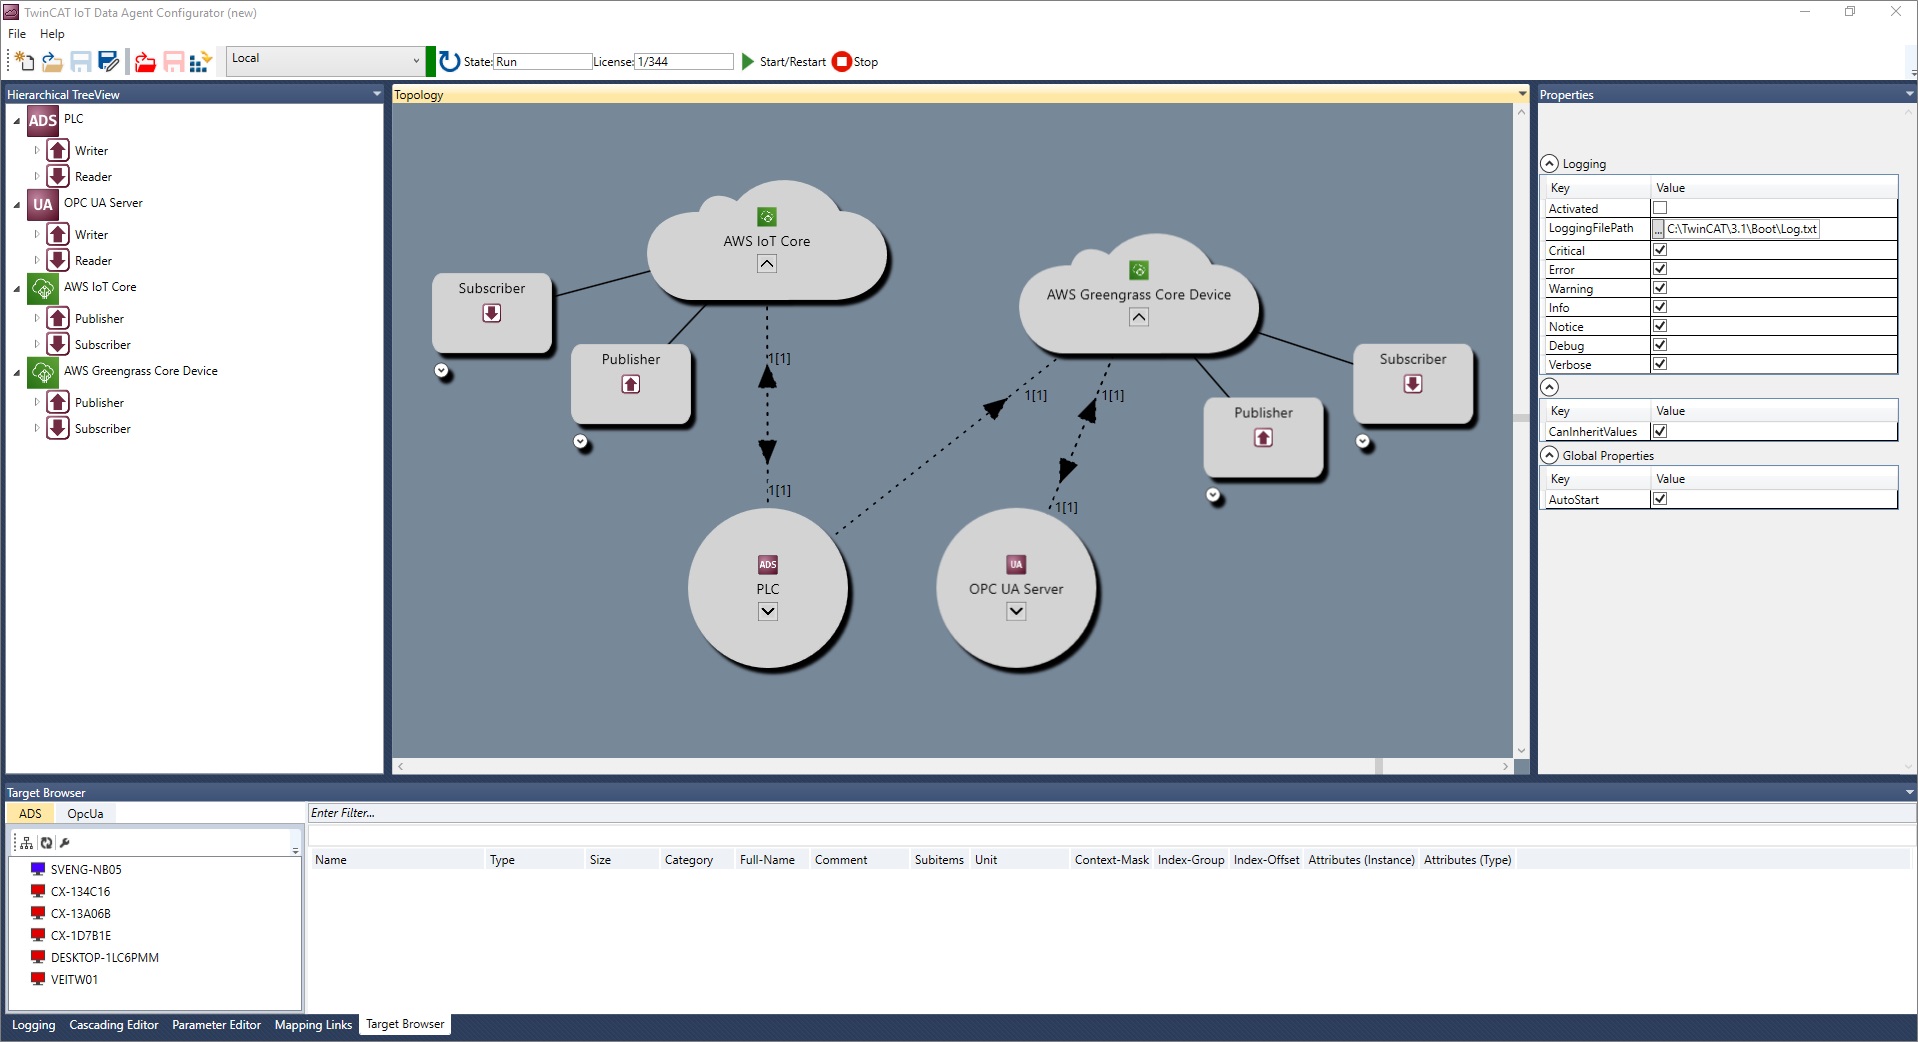1918x1042 pixels.
Task: Enable the Activated logging checkbox
Action: (x=1660, y=208)
